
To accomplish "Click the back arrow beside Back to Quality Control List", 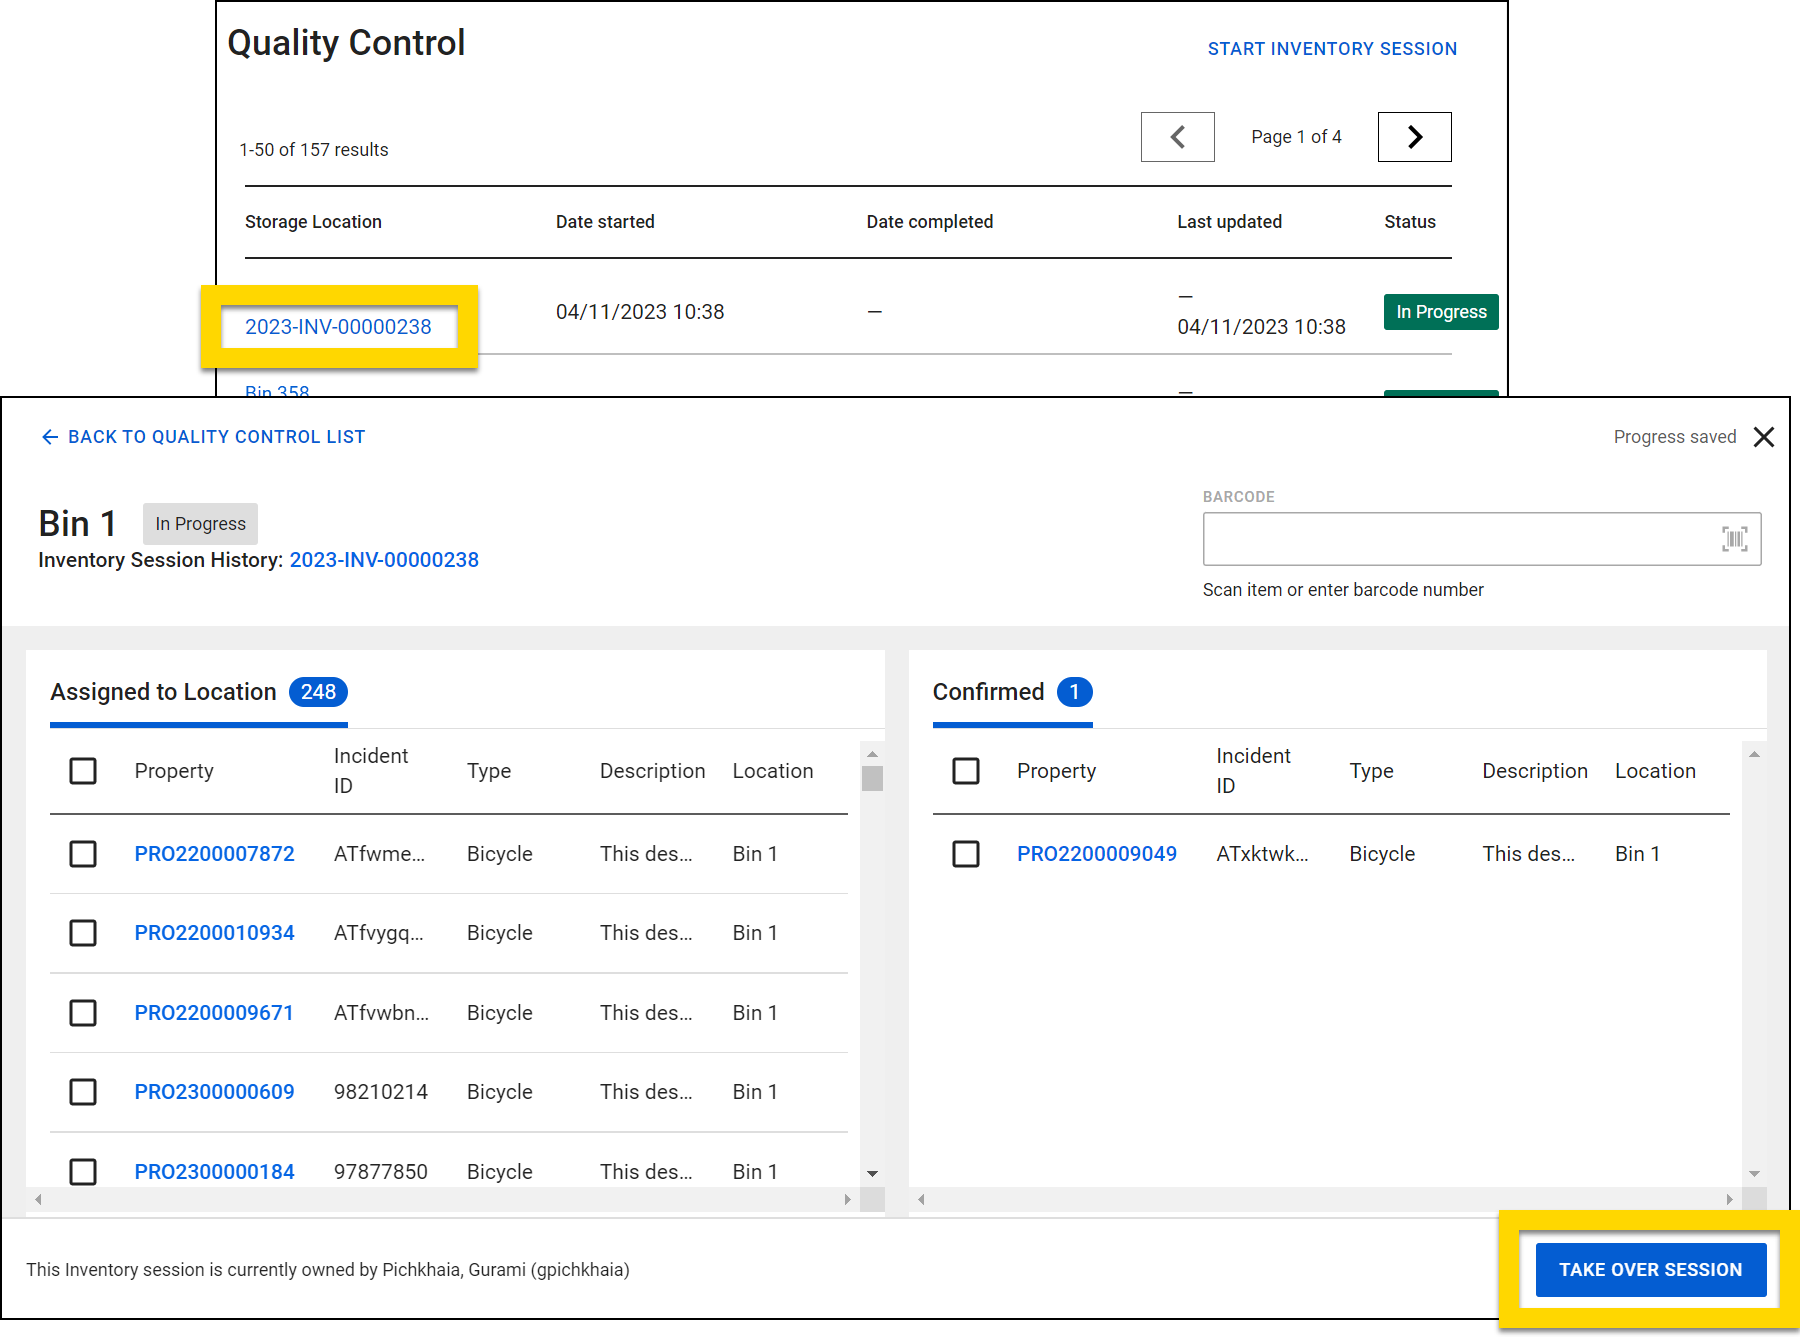I will (50, 436).
